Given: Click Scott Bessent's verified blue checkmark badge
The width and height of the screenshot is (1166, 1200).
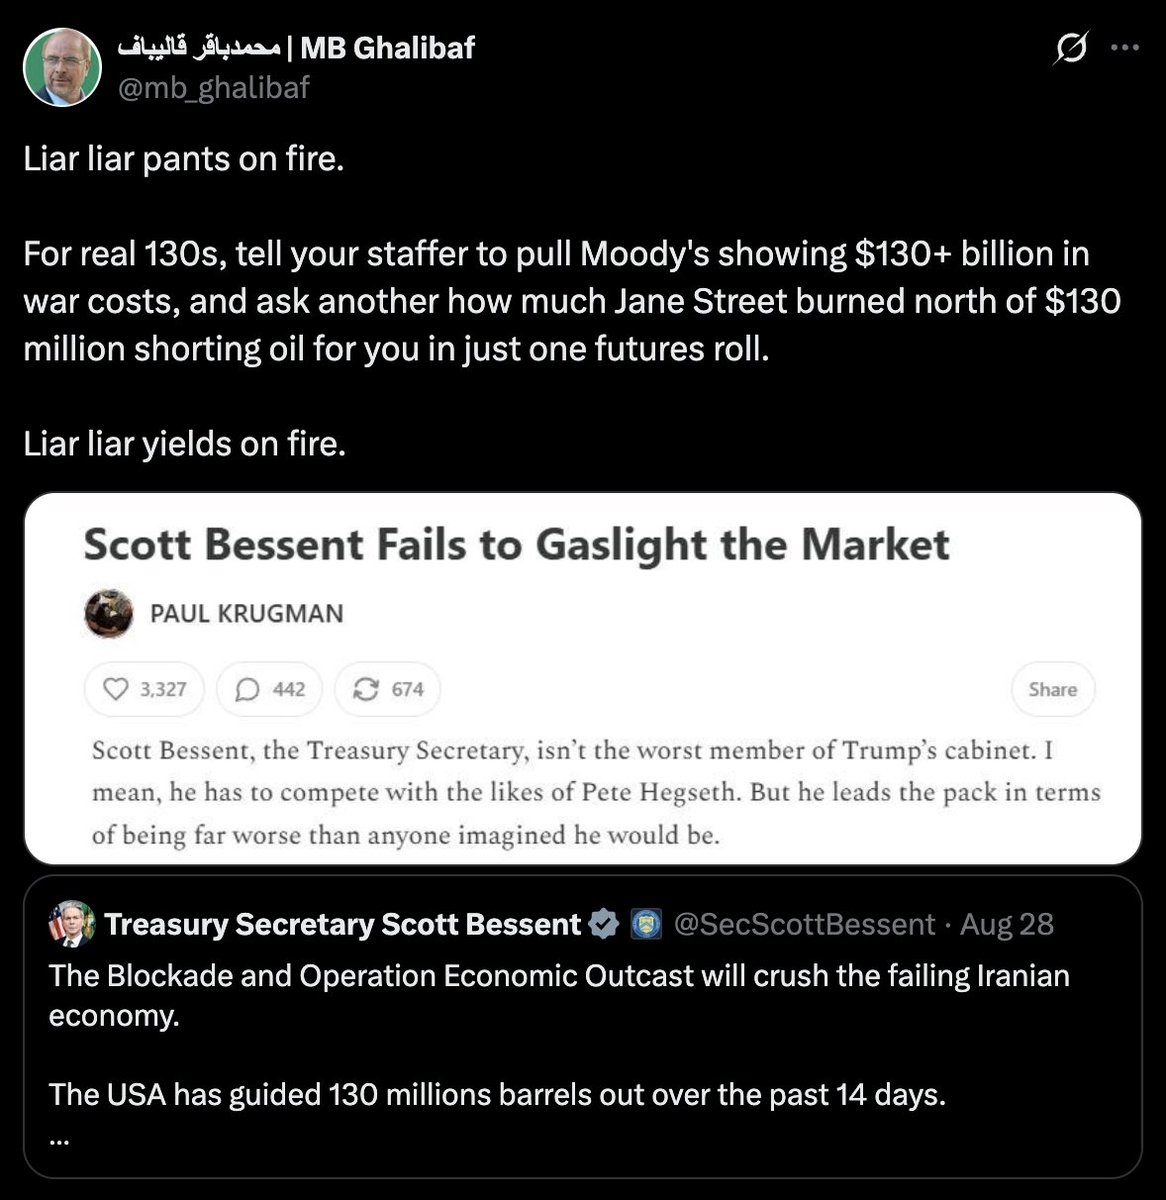Looking at the screenshot, I should tap(604, 924).
